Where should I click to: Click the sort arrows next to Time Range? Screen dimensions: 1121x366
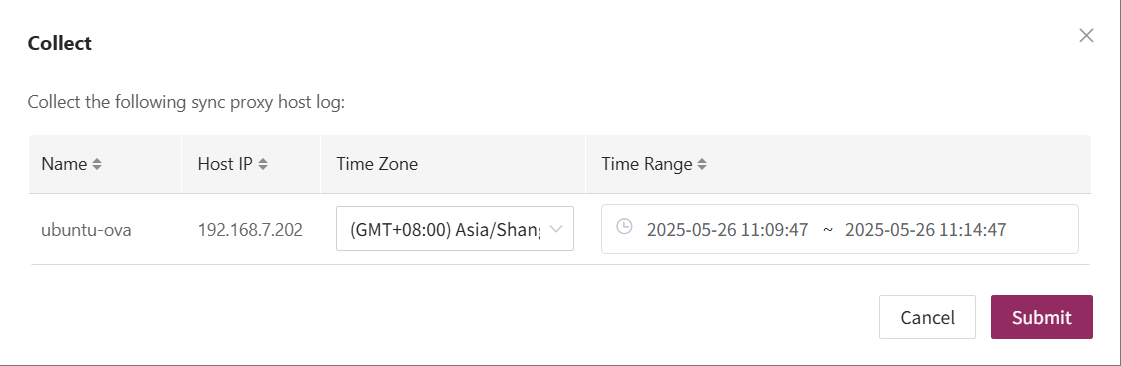pyautogui.click(x=702, y=164)
